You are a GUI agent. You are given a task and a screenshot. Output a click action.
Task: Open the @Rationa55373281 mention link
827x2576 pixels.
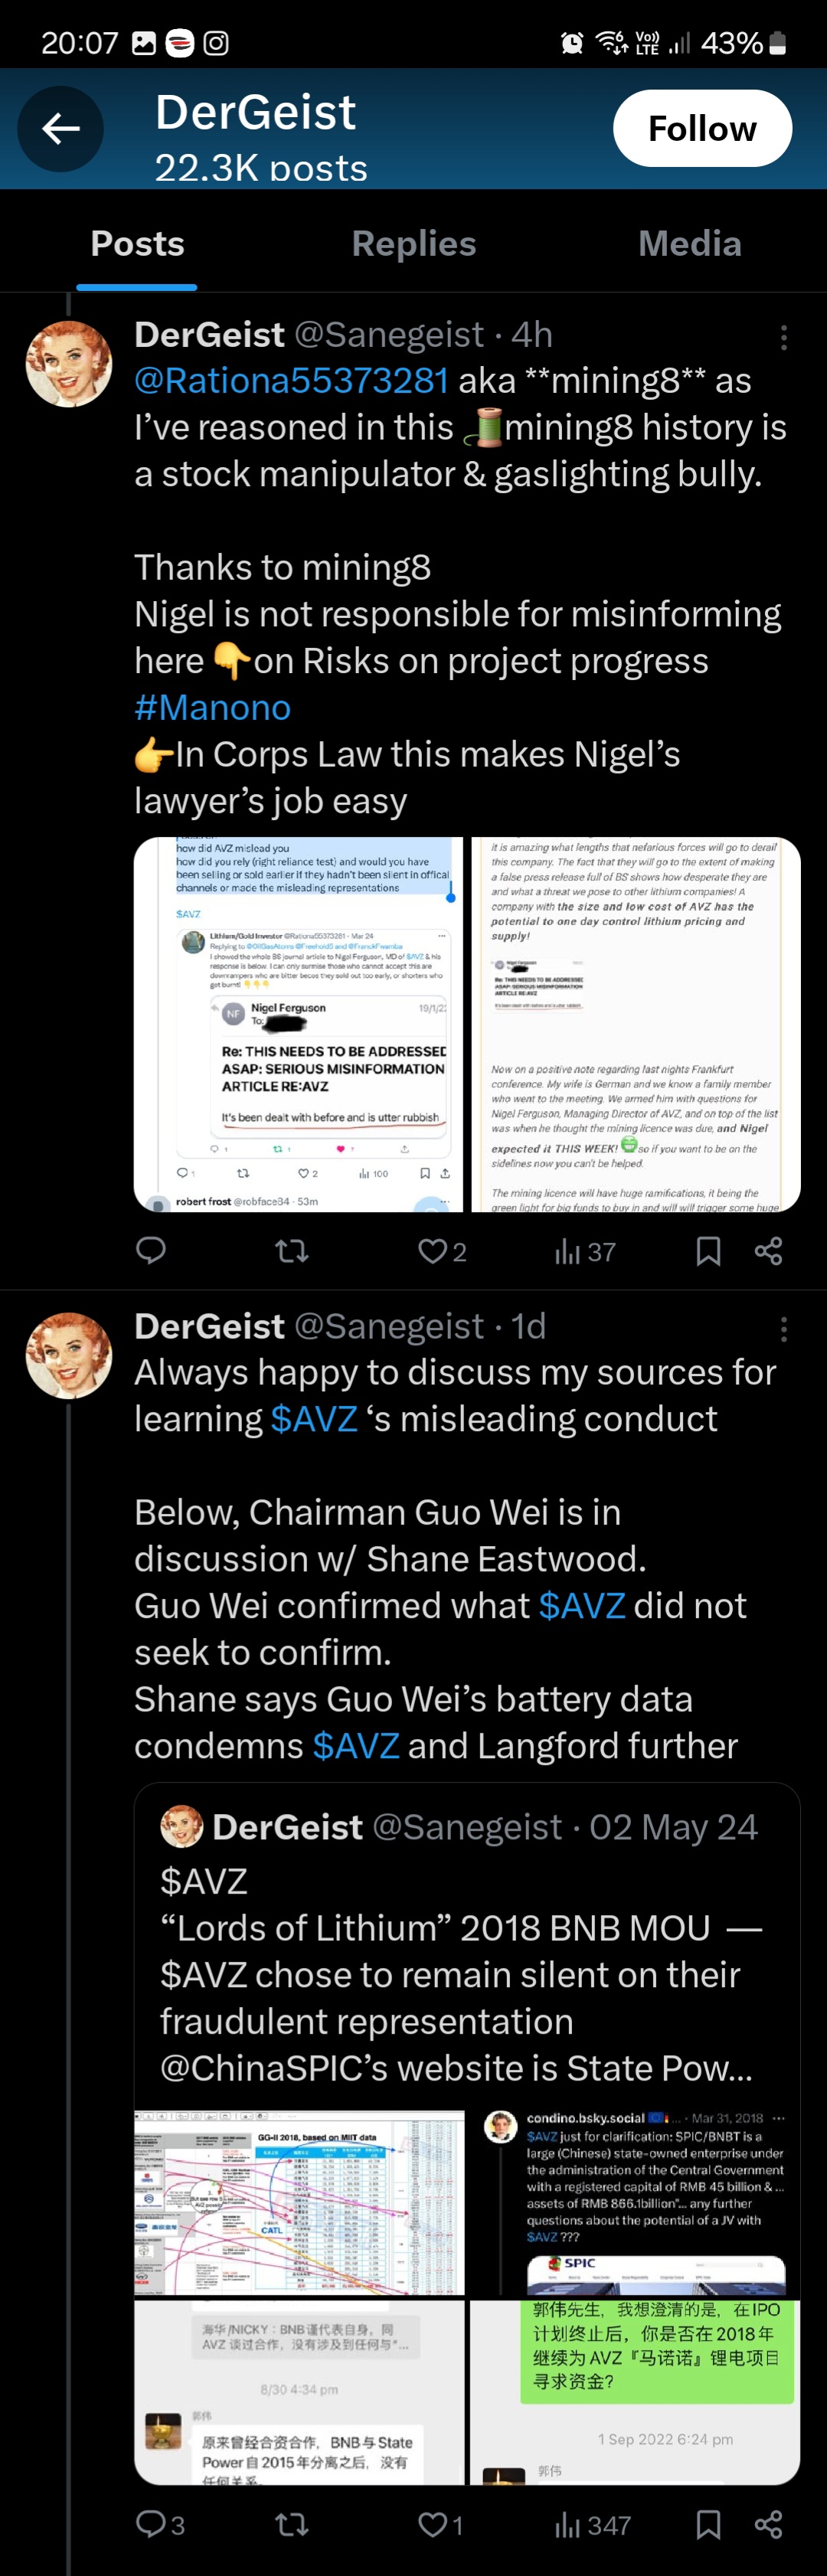[291, 381]
